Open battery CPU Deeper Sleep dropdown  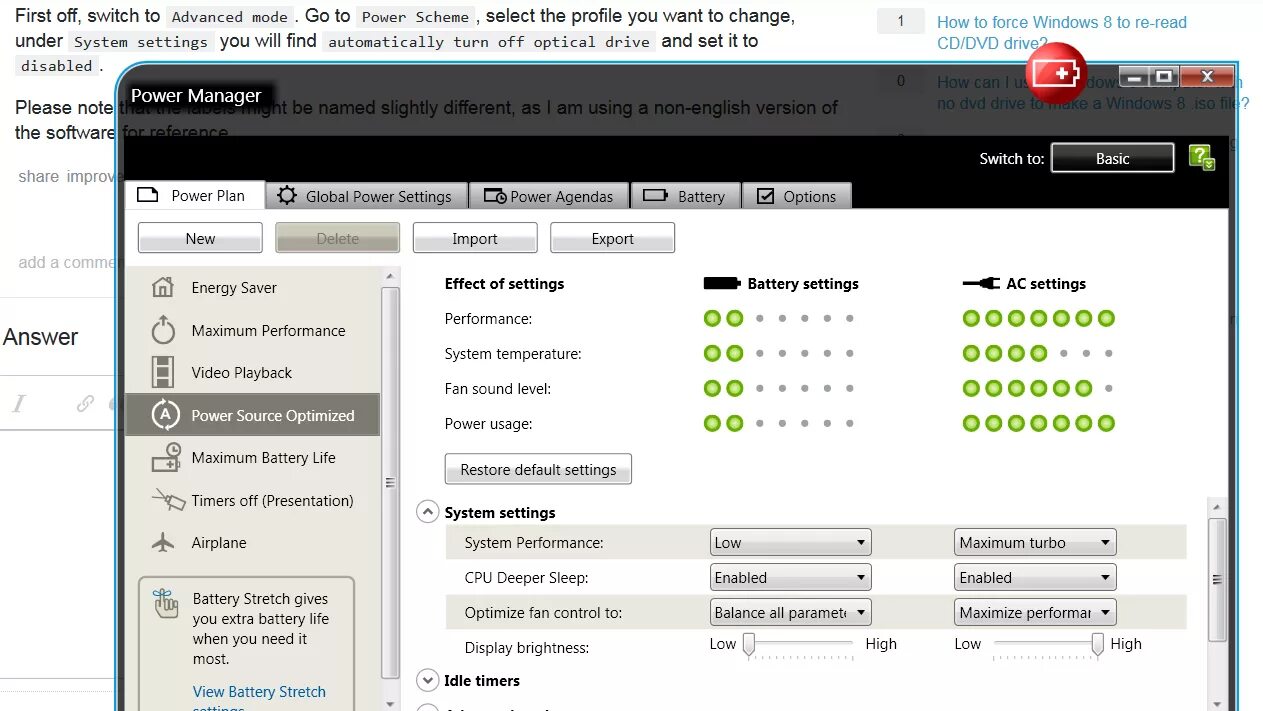click(x=790, y=578)
